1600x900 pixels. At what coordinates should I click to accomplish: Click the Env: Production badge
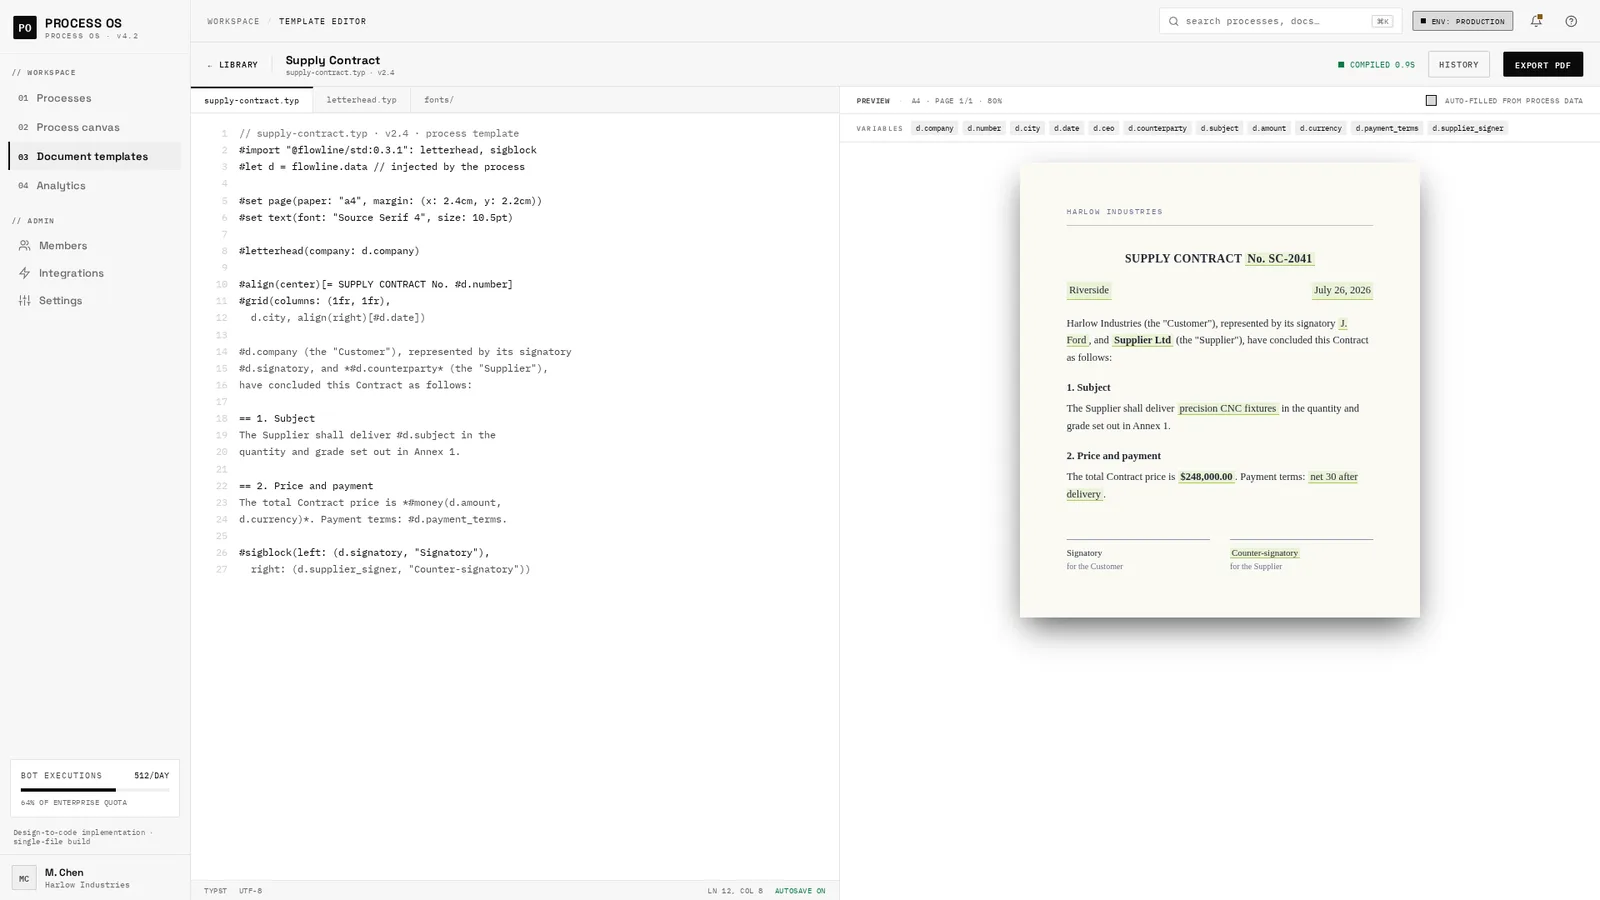click(x=1462, y=21)
